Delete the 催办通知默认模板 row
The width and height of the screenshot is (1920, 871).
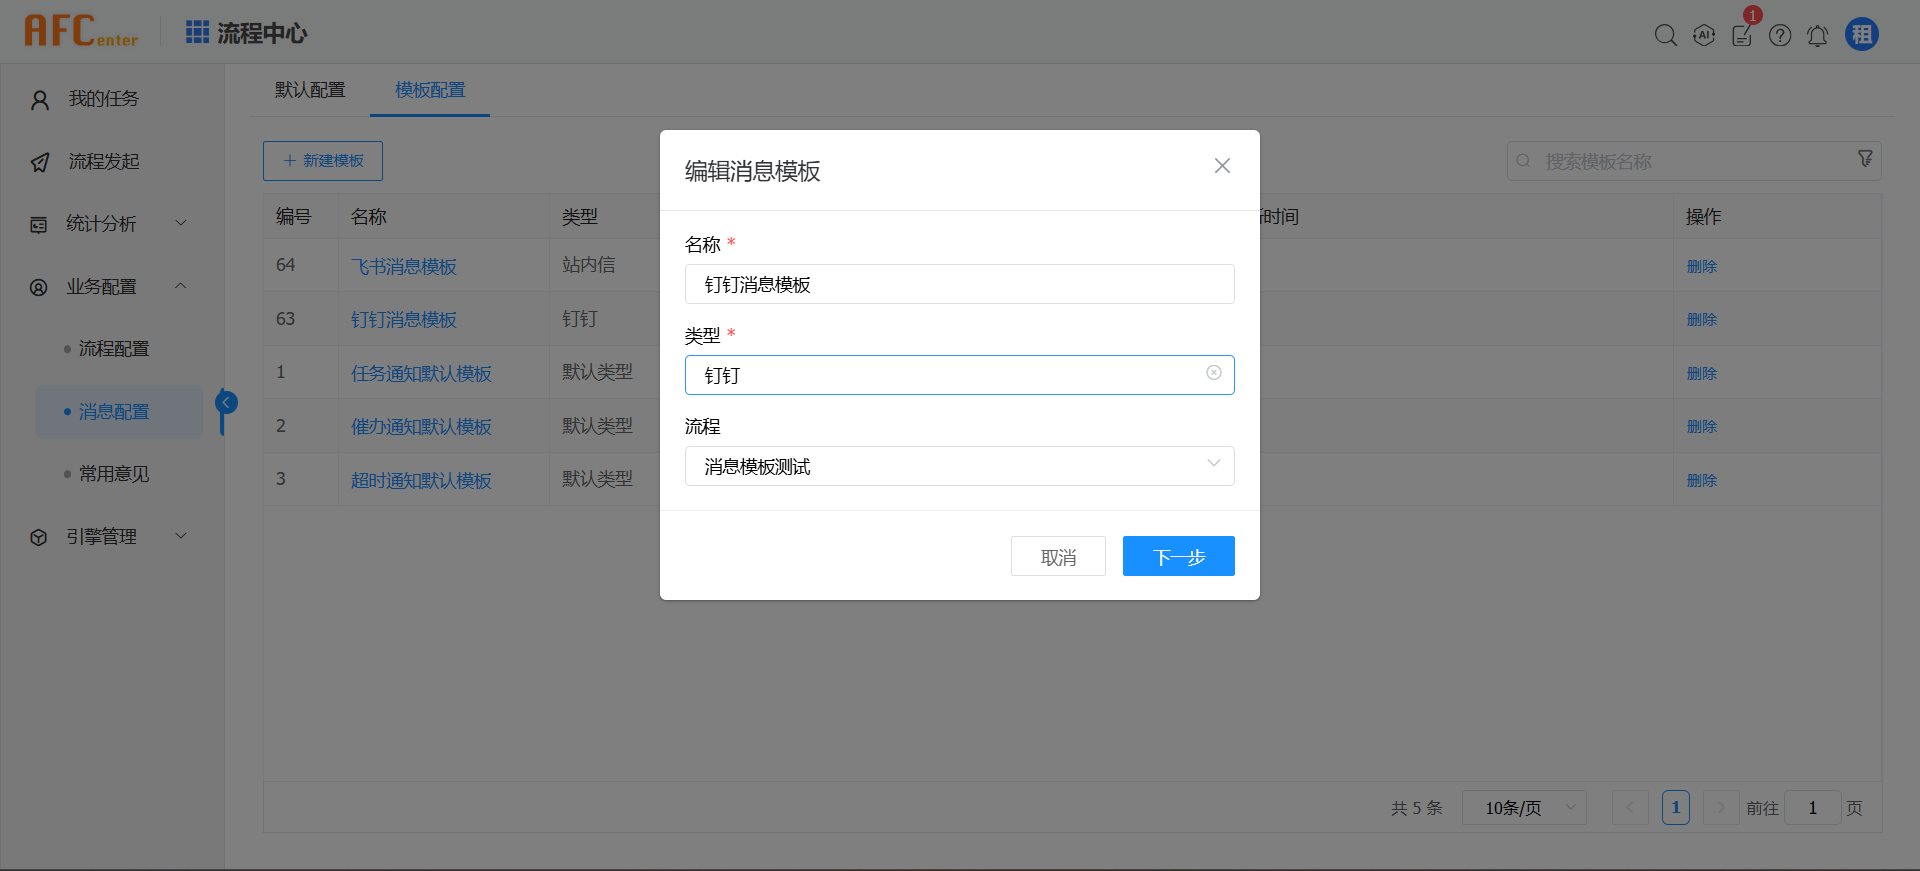pyautogui.click(x=1702, y=427)
